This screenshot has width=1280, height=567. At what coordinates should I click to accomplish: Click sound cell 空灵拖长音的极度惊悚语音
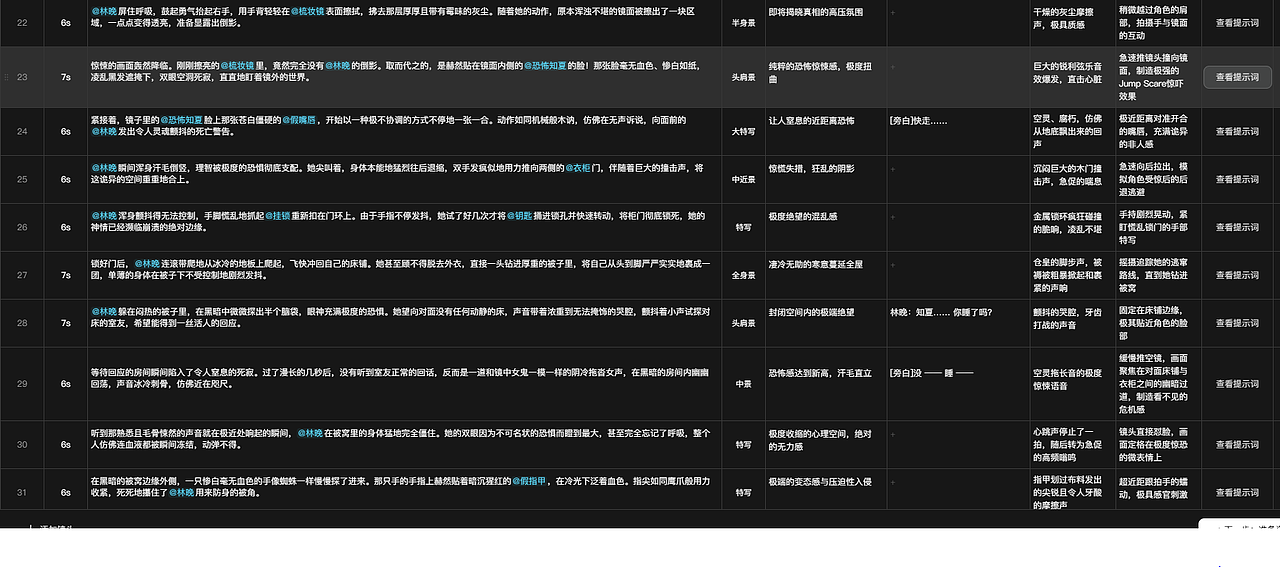coord(1072,383)
